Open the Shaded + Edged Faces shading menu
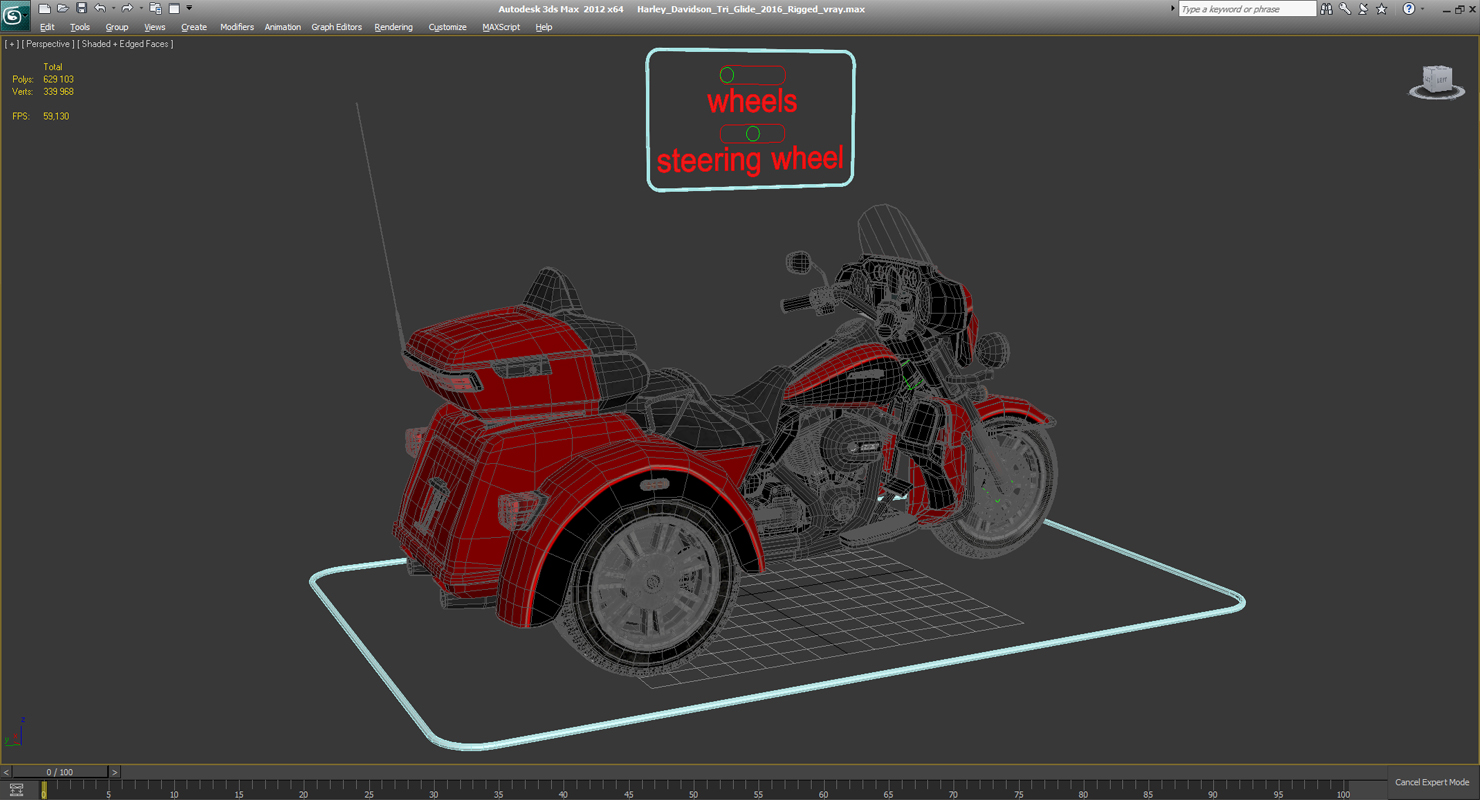Screen dimensions: 1480x800 coord(125,44)
